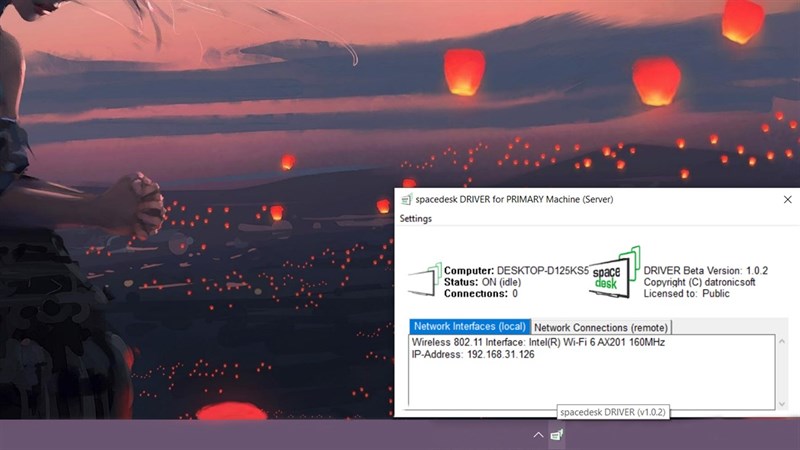Click DRIVER Beta Version: 1.0.2 text
The image size is (800, 450).
click(x=706, y=270)
